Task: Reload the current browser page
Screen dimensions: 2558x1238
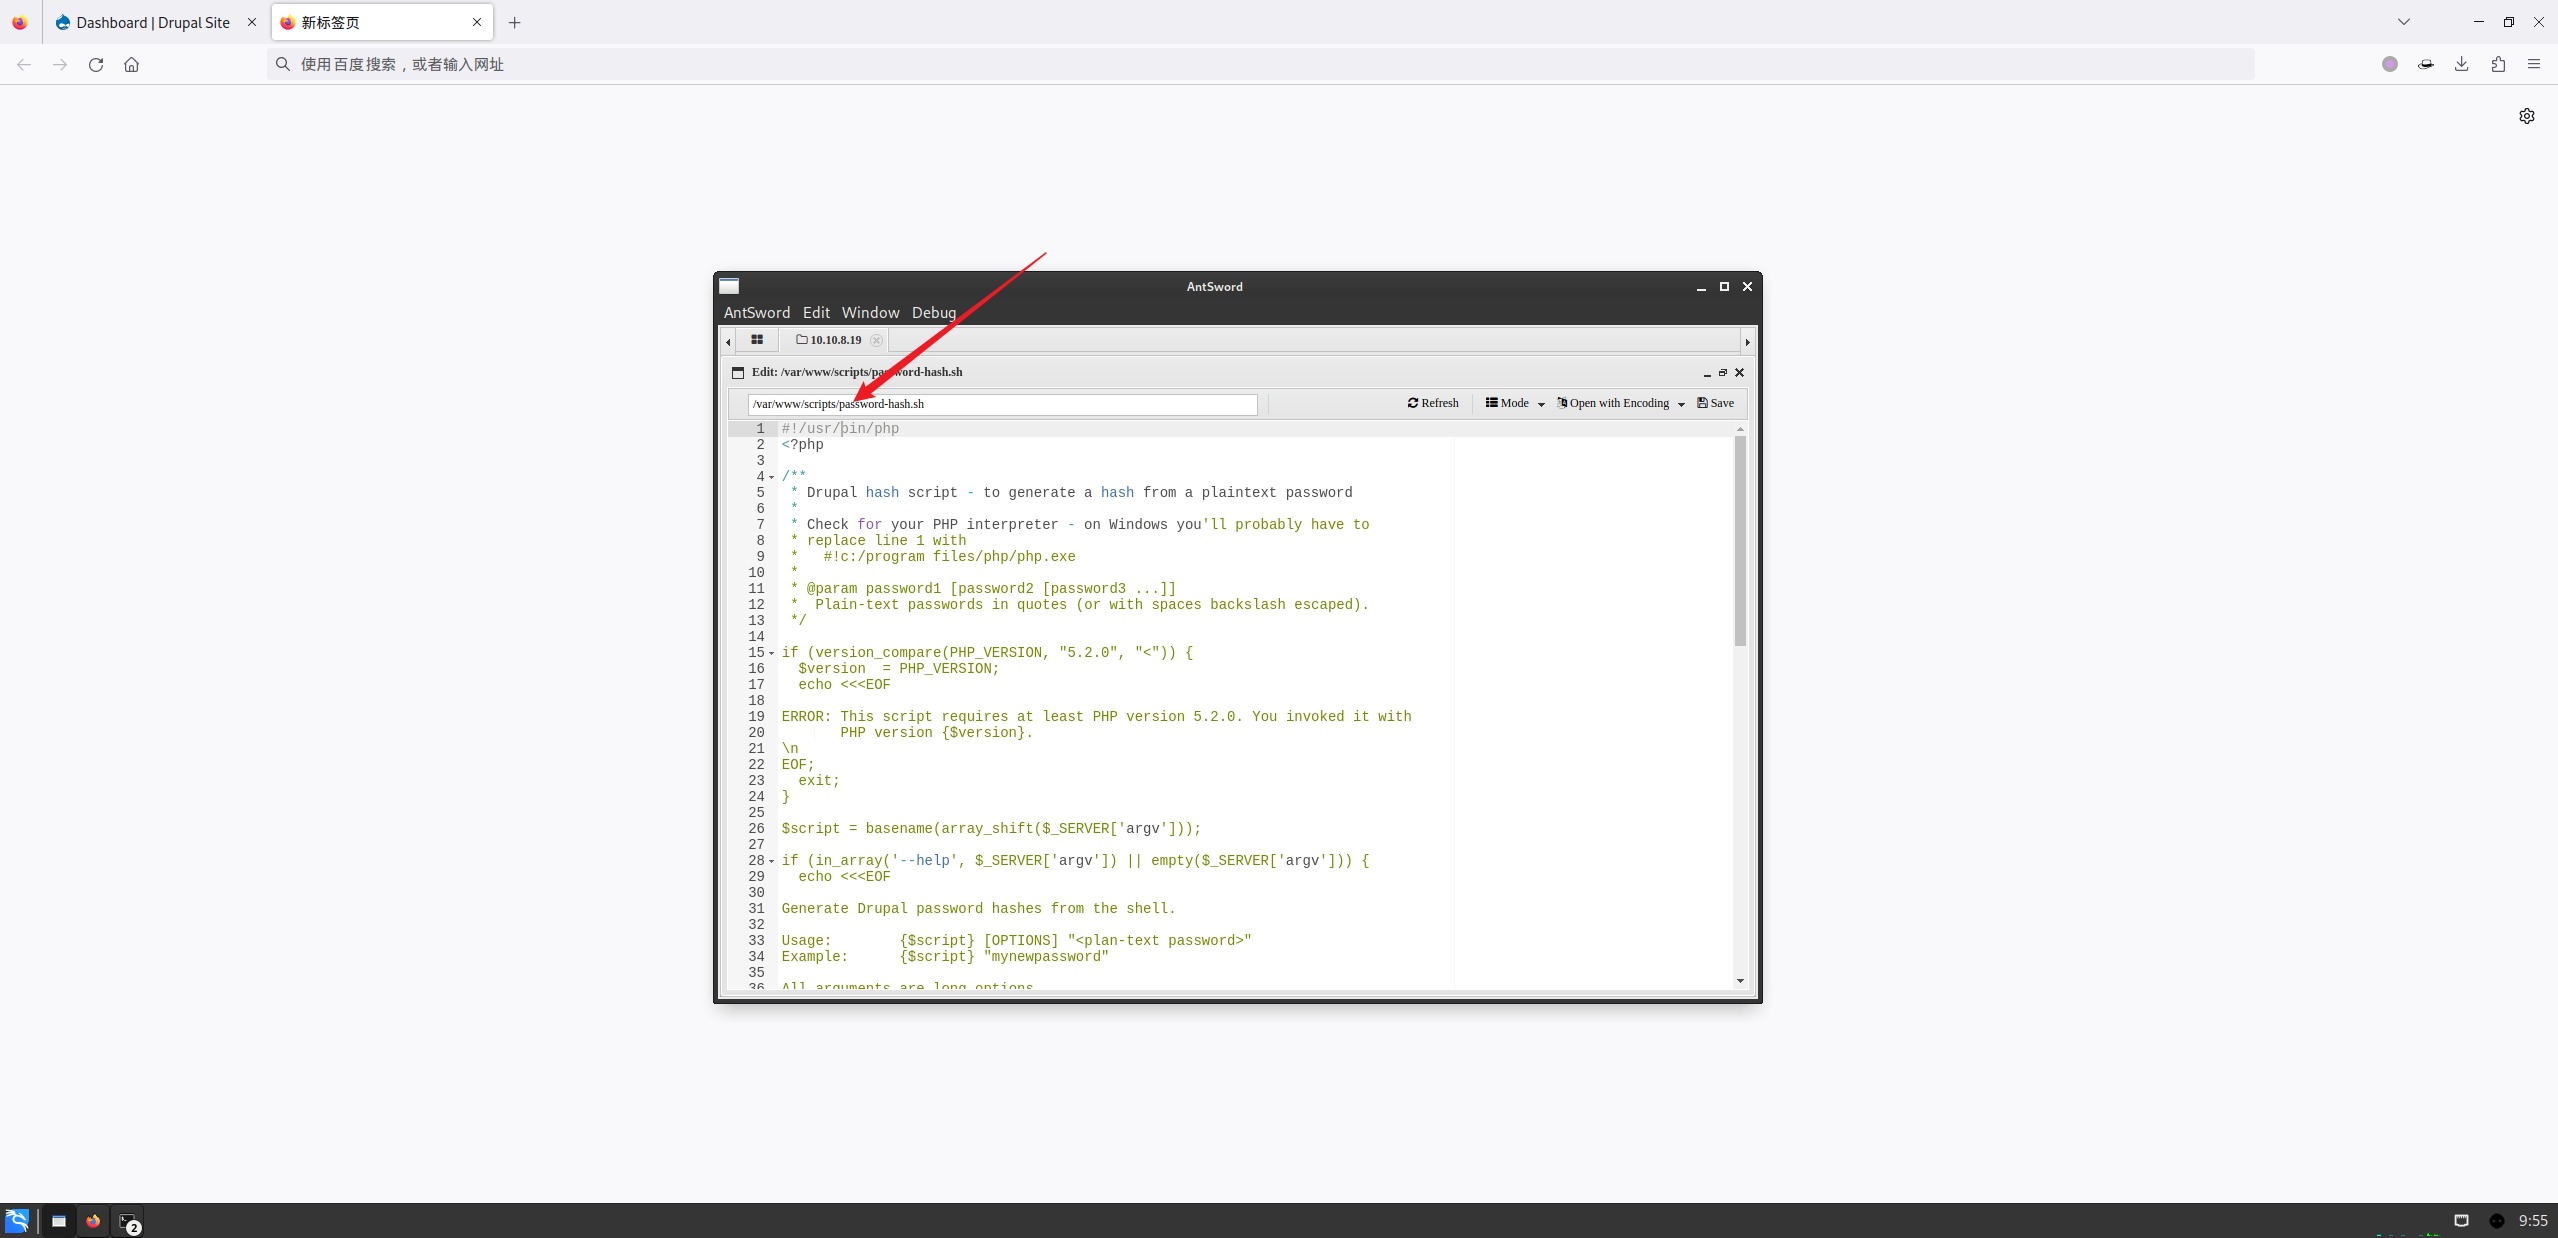Action: tap(96, 64)
